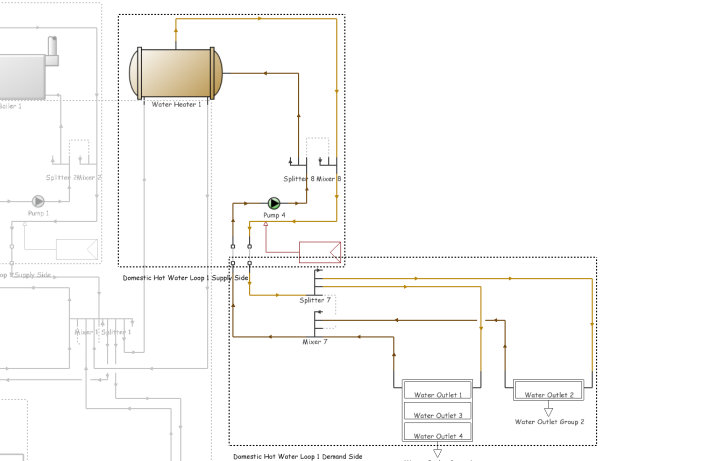Viewport: 702px width, 461px height.
Task: Click the greyed-out Pump 1 symbol
Action: pyautogui.click(x=39, y=202)
